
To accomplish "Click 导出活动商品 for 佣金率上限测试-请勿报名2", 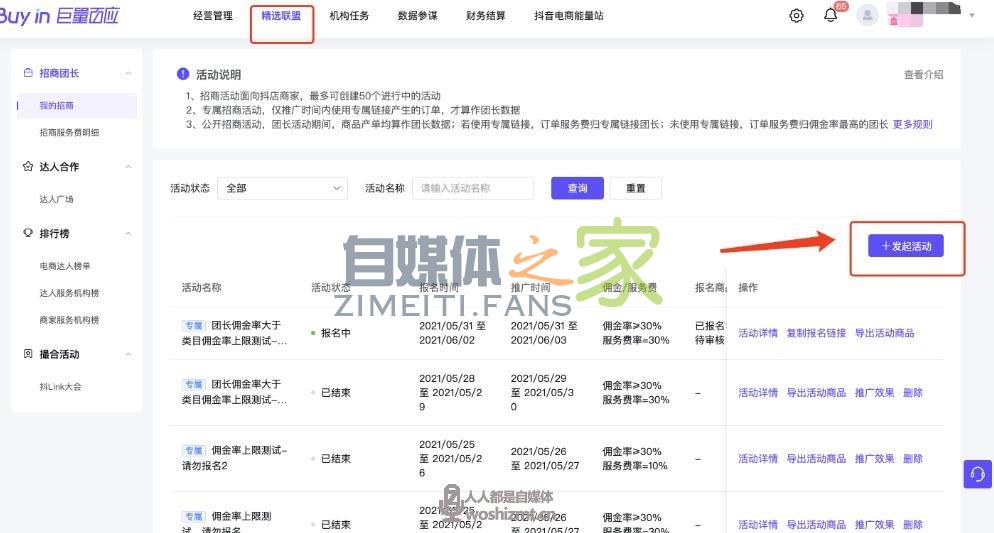I will (x=816, y=458).
